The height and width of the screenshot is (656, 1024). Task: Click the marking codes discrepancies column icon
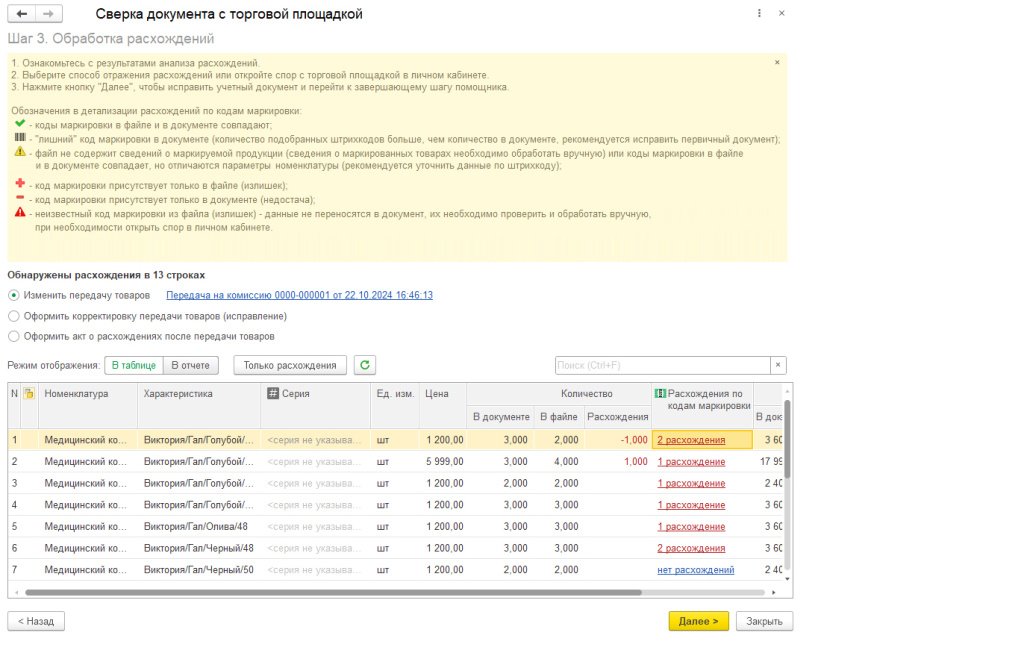(659, 394)
